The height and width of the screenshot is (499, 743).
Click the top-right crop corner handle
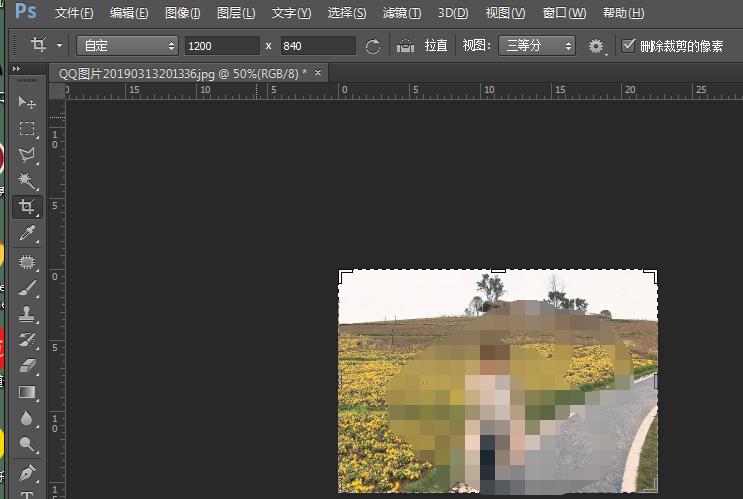[x=651, y=275]
